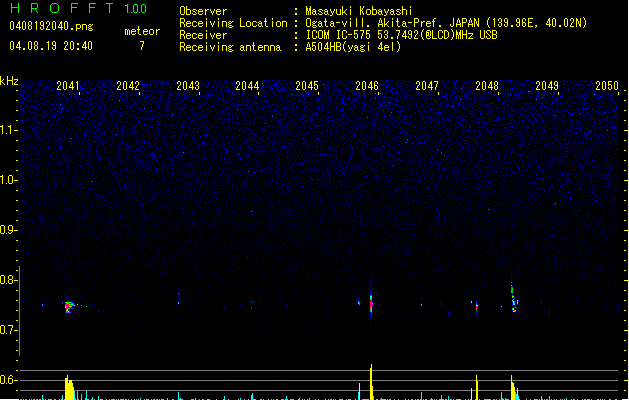629x400 pixels.
Task: Click the Receiving Location label
Action: 233,23
